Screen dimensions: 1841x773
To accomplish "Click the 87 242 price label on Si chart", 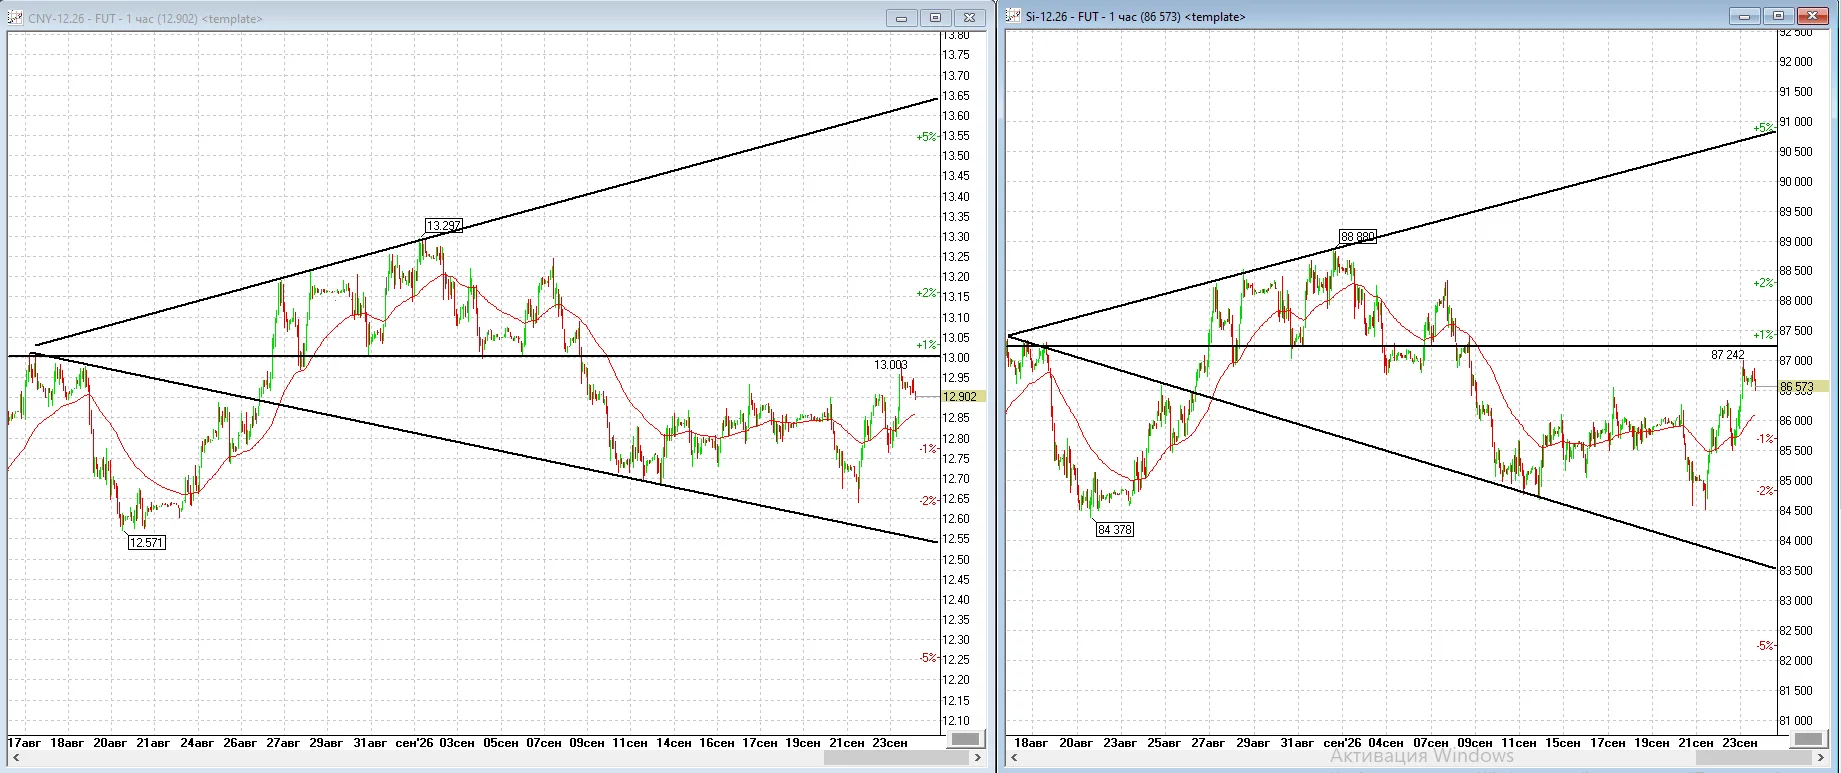I will tap(1728, 355).
